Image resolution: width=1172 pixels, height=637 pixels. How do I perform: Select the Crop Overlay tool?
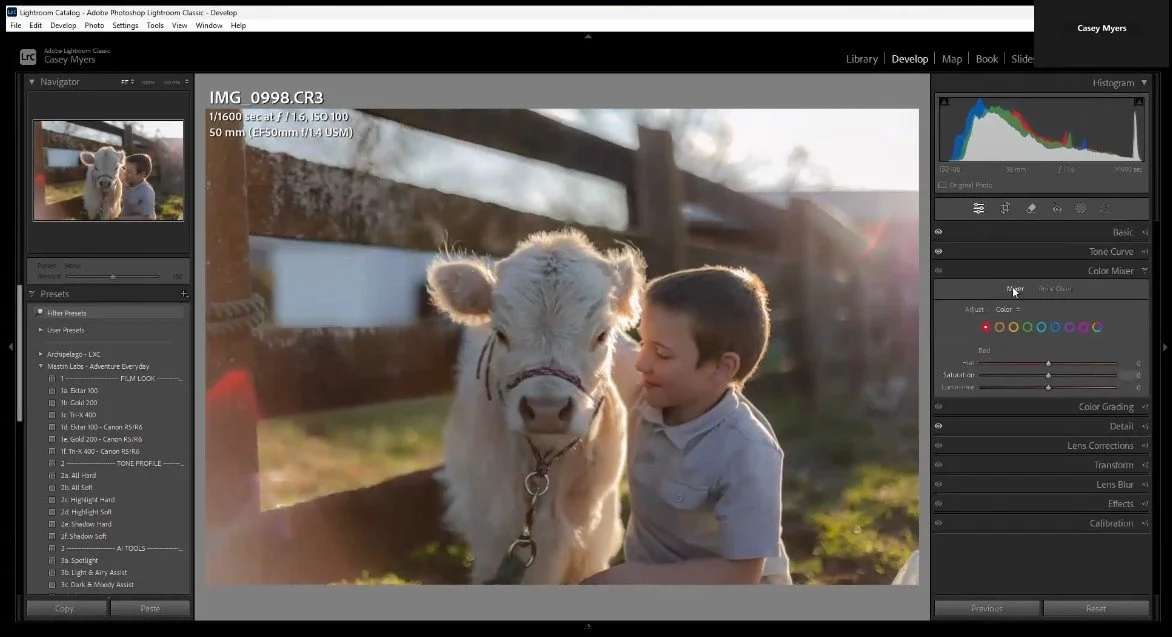click(x=1005, y=208)
